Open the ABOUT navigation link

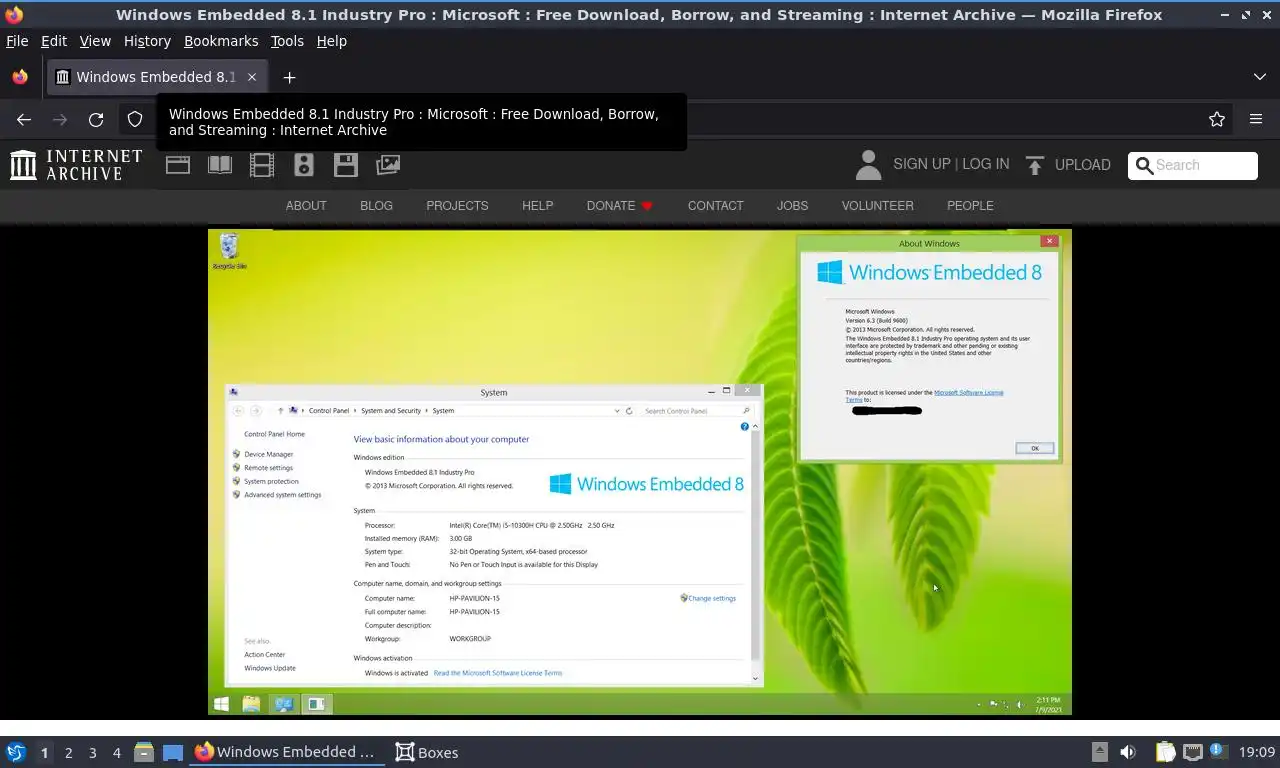[x=306, y=205]
